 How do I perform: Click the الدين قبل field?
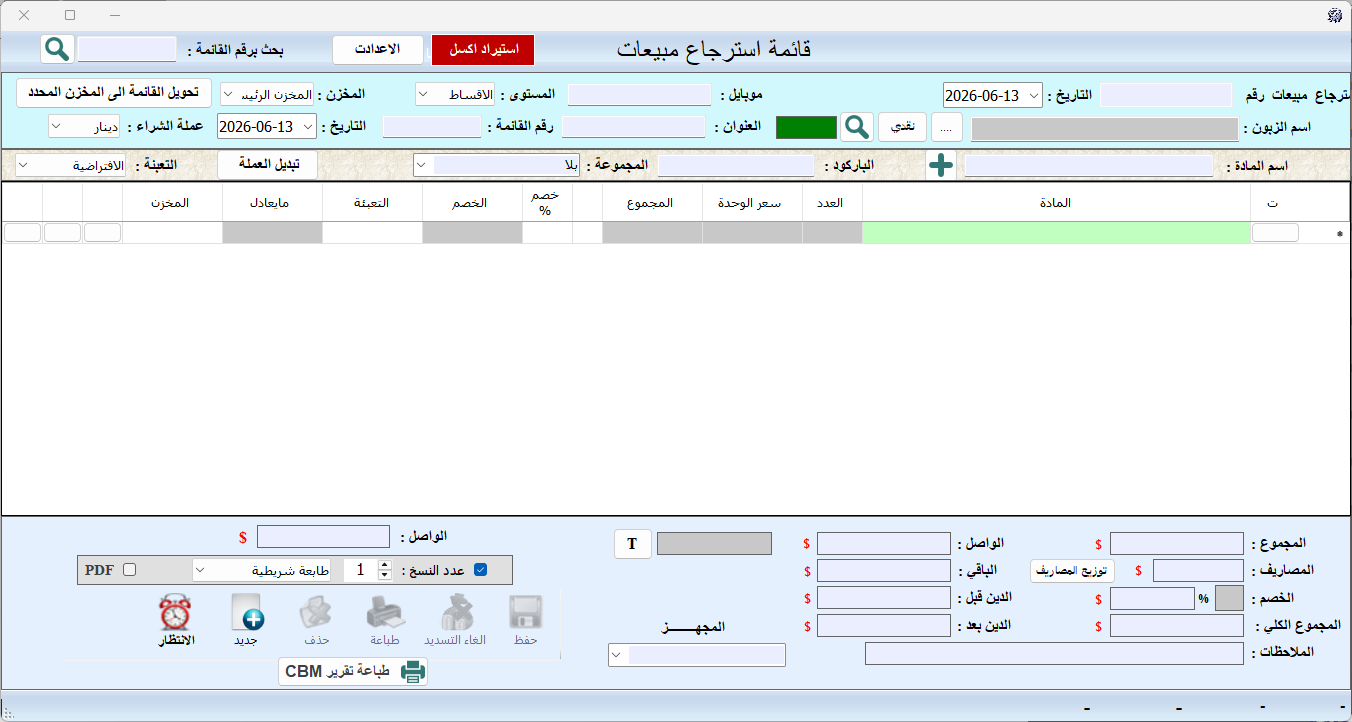883,598
